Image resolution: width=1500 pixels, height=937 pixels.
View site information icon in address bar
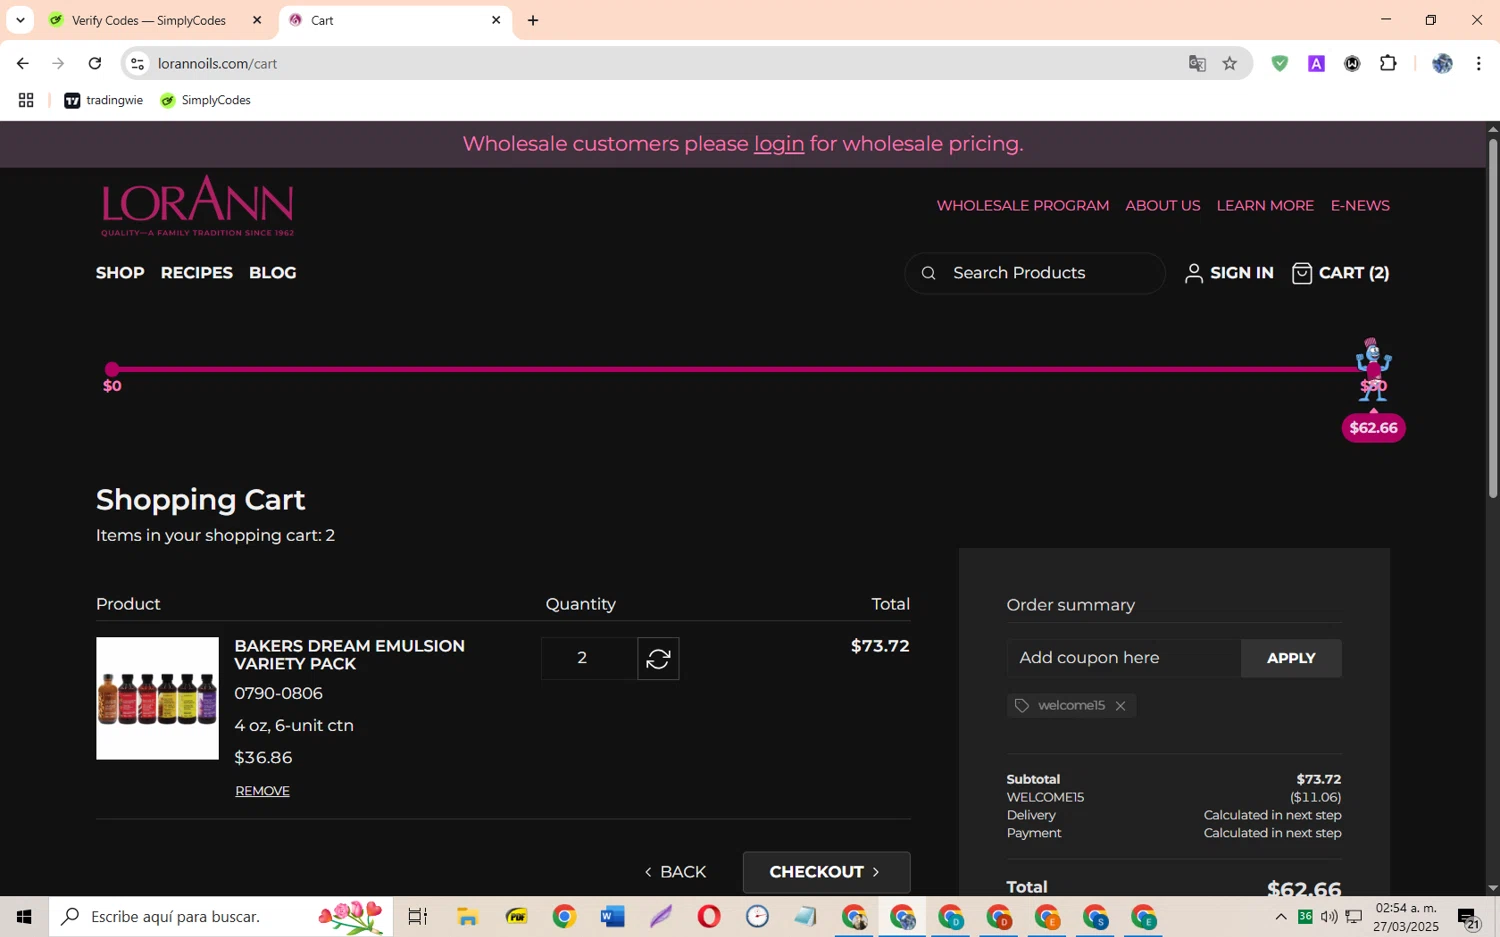[x=138, y=64]
